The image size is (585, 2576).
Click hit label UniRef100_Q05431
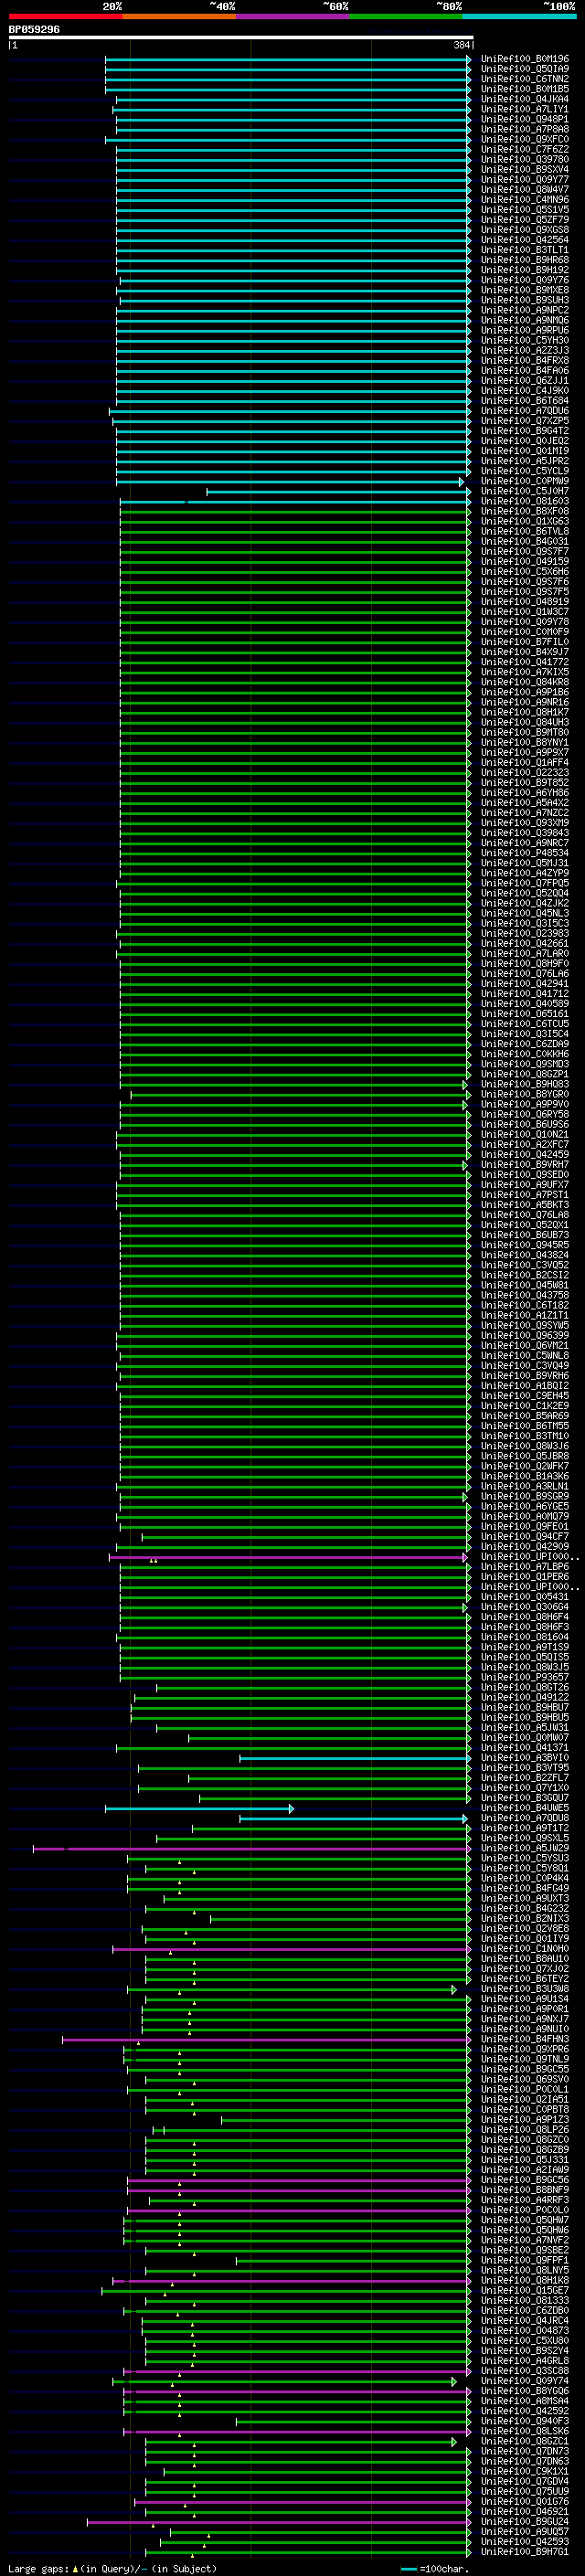point(525,1597)
